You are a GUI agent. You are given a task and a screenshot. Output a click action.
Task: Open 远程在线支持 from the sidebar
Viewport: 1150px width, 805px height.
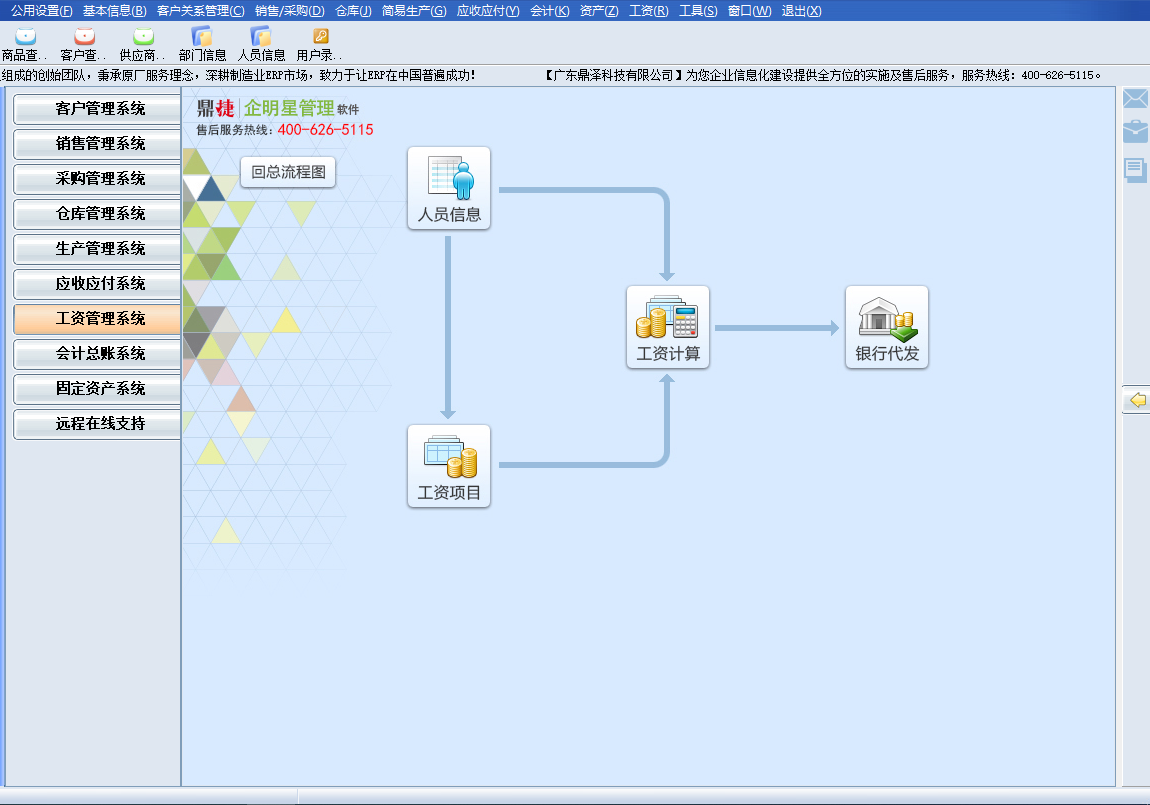[99, 424]
